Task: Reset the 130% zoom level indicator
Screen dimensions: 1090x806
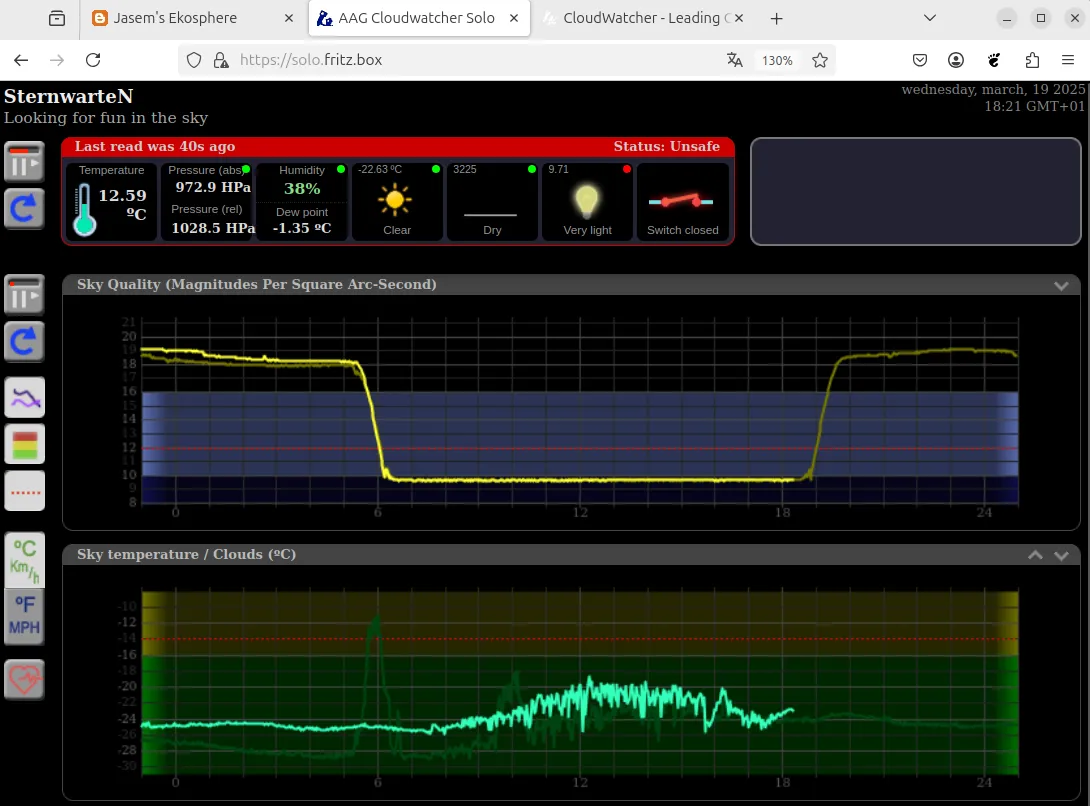Action: coord(777,61)
